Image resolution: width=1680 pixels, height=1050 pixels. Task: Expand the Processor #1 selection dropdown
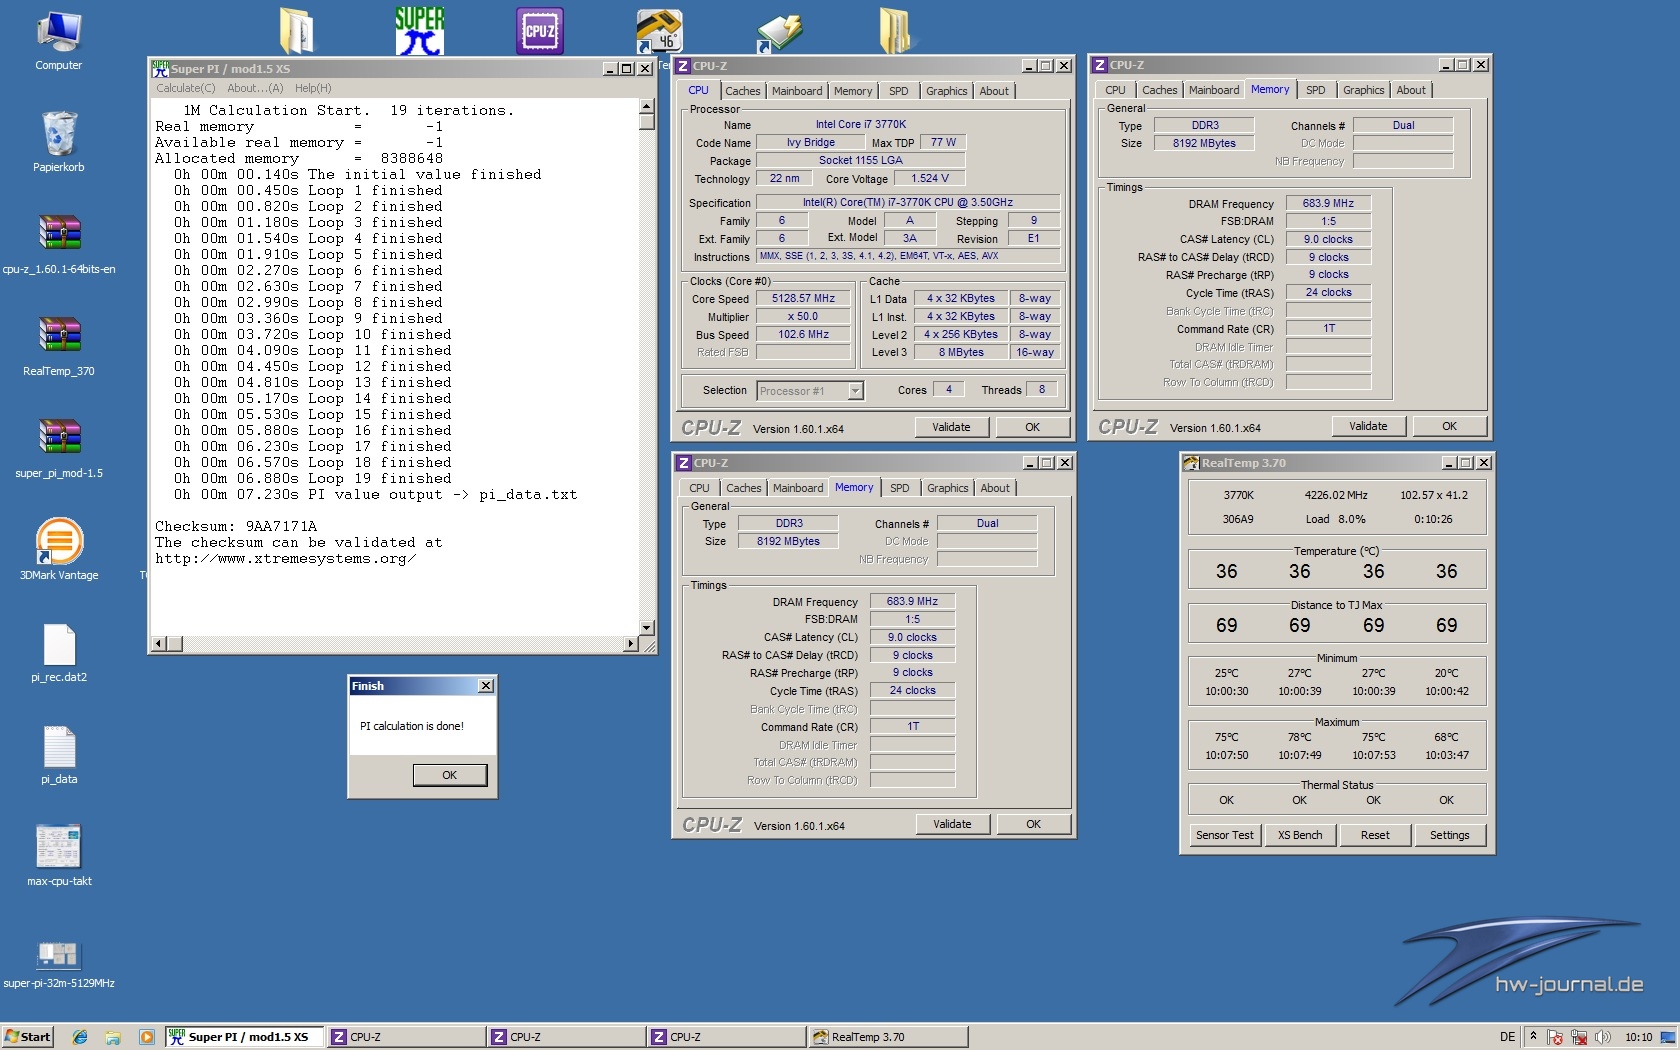click(x=855, y=391)
